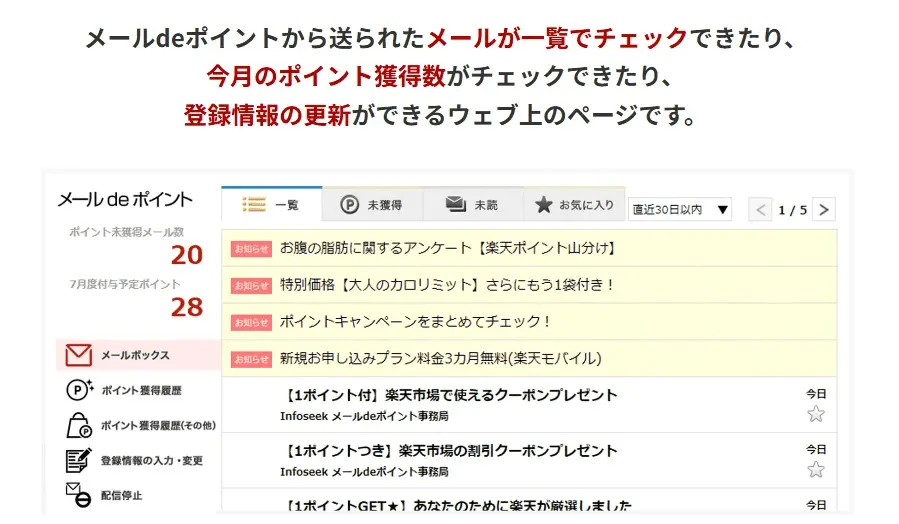Screen dimensions: 899x524
Task: Open お腹の脂肪に関するアンケート notice
Action: (x=447, y=248)
